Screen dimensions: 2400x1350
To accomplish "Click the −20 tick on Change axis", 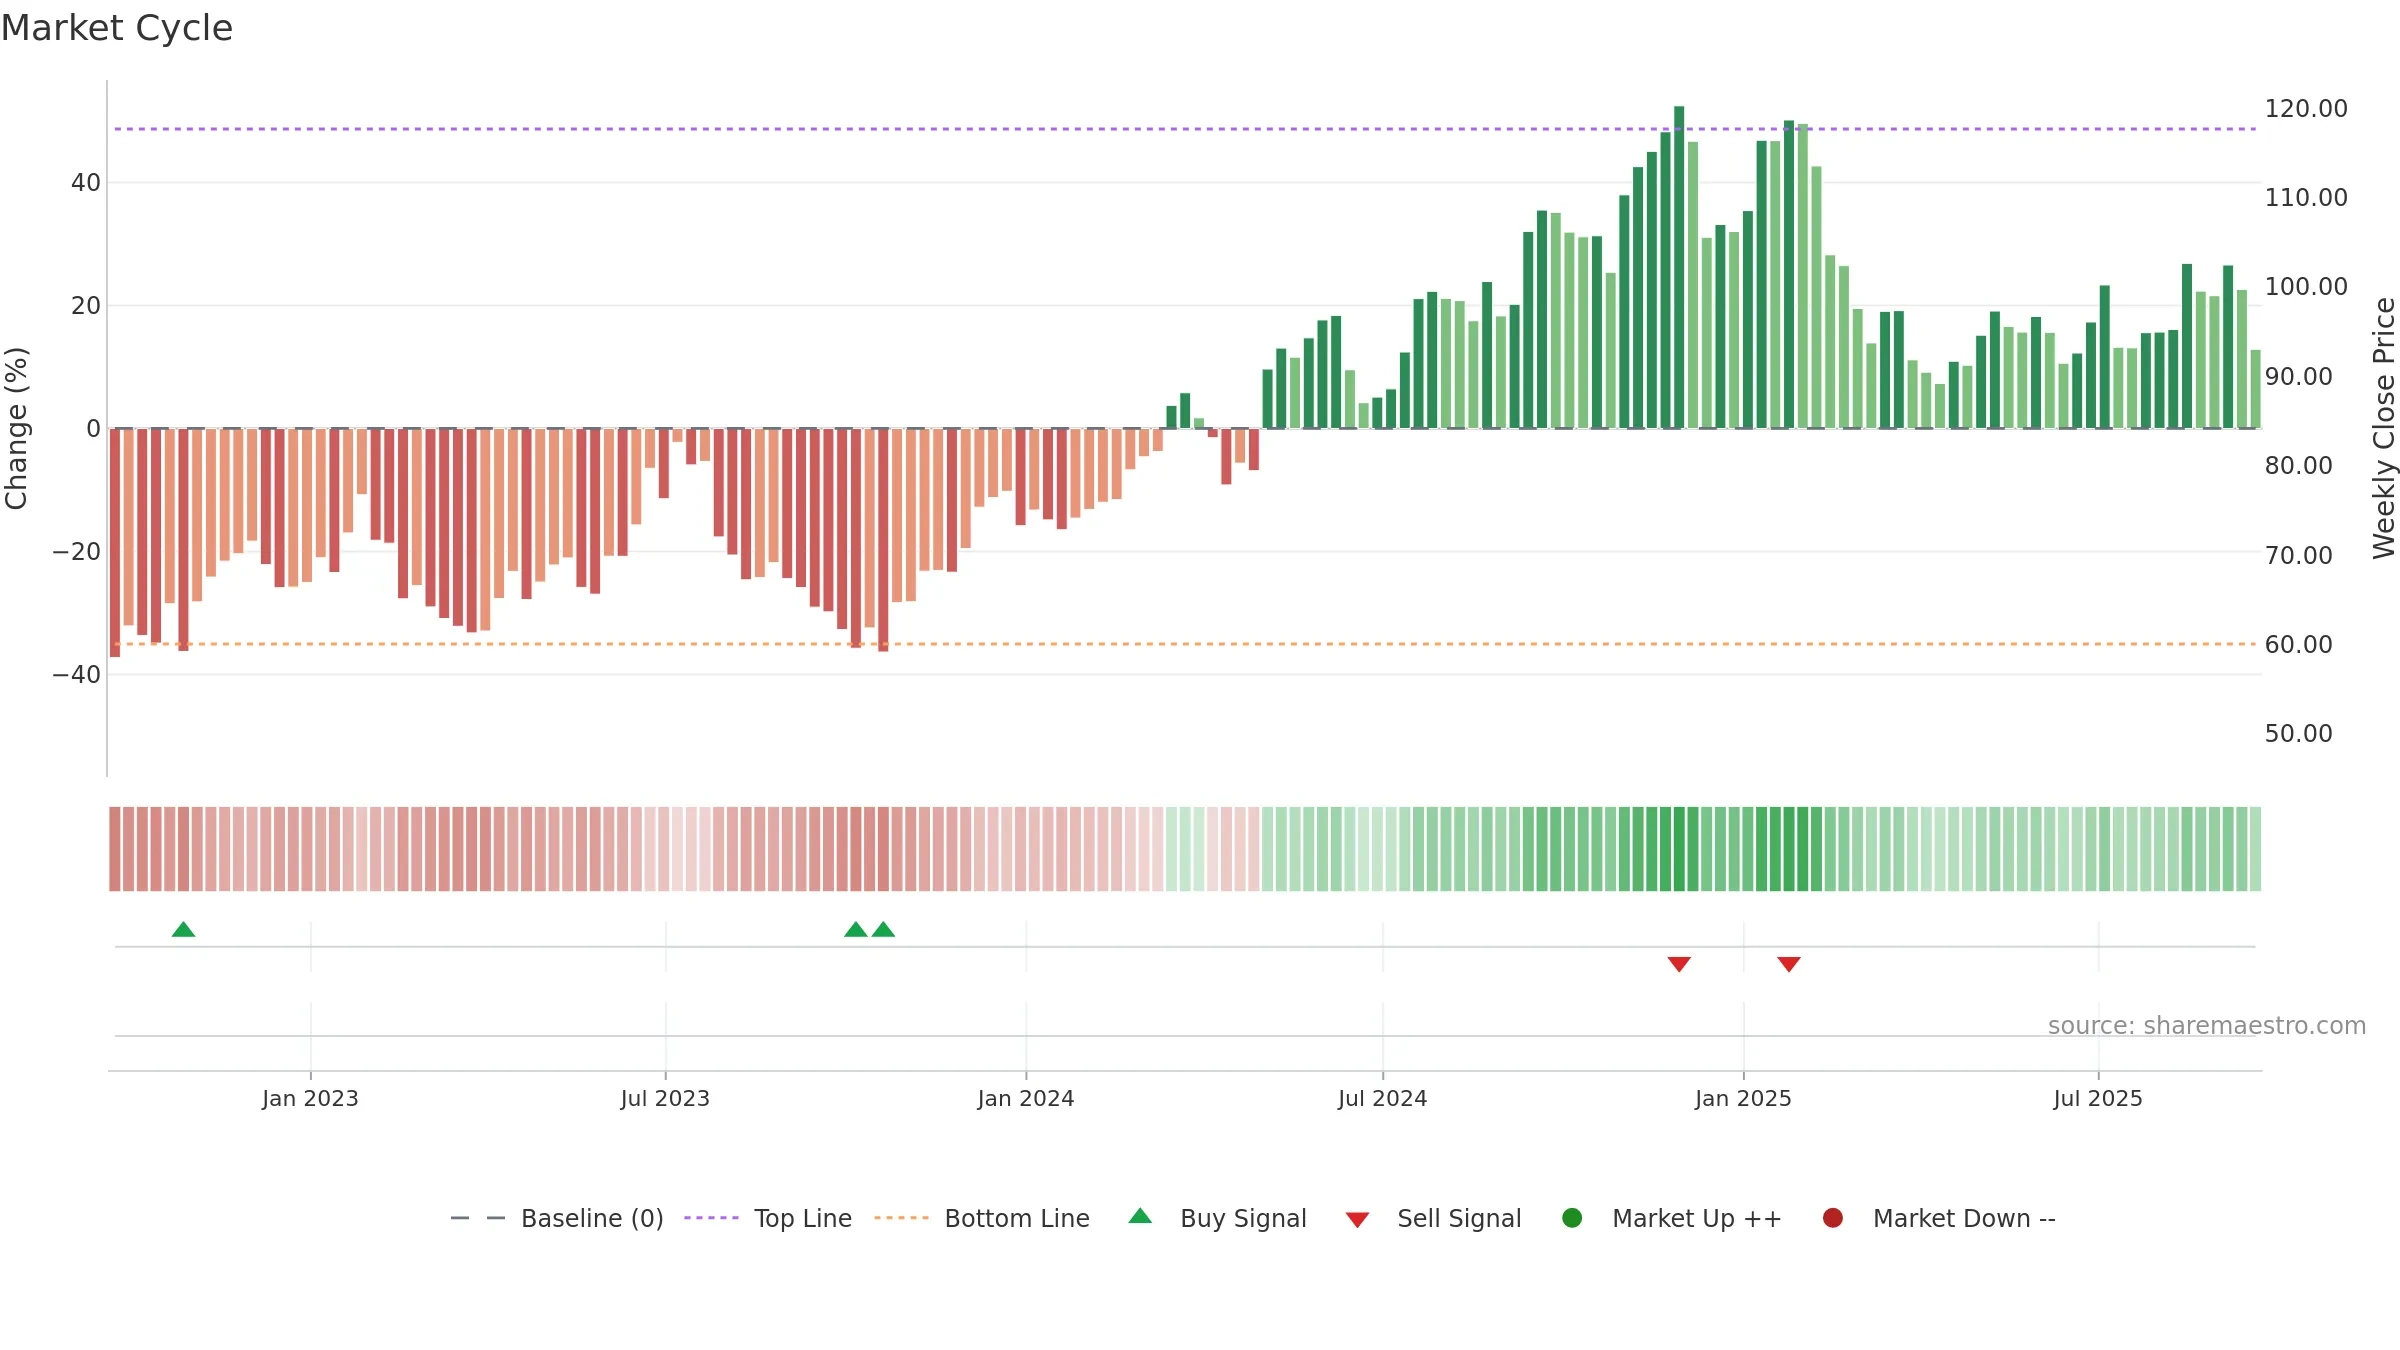I will pyautogui.click(x=77, y=552).
